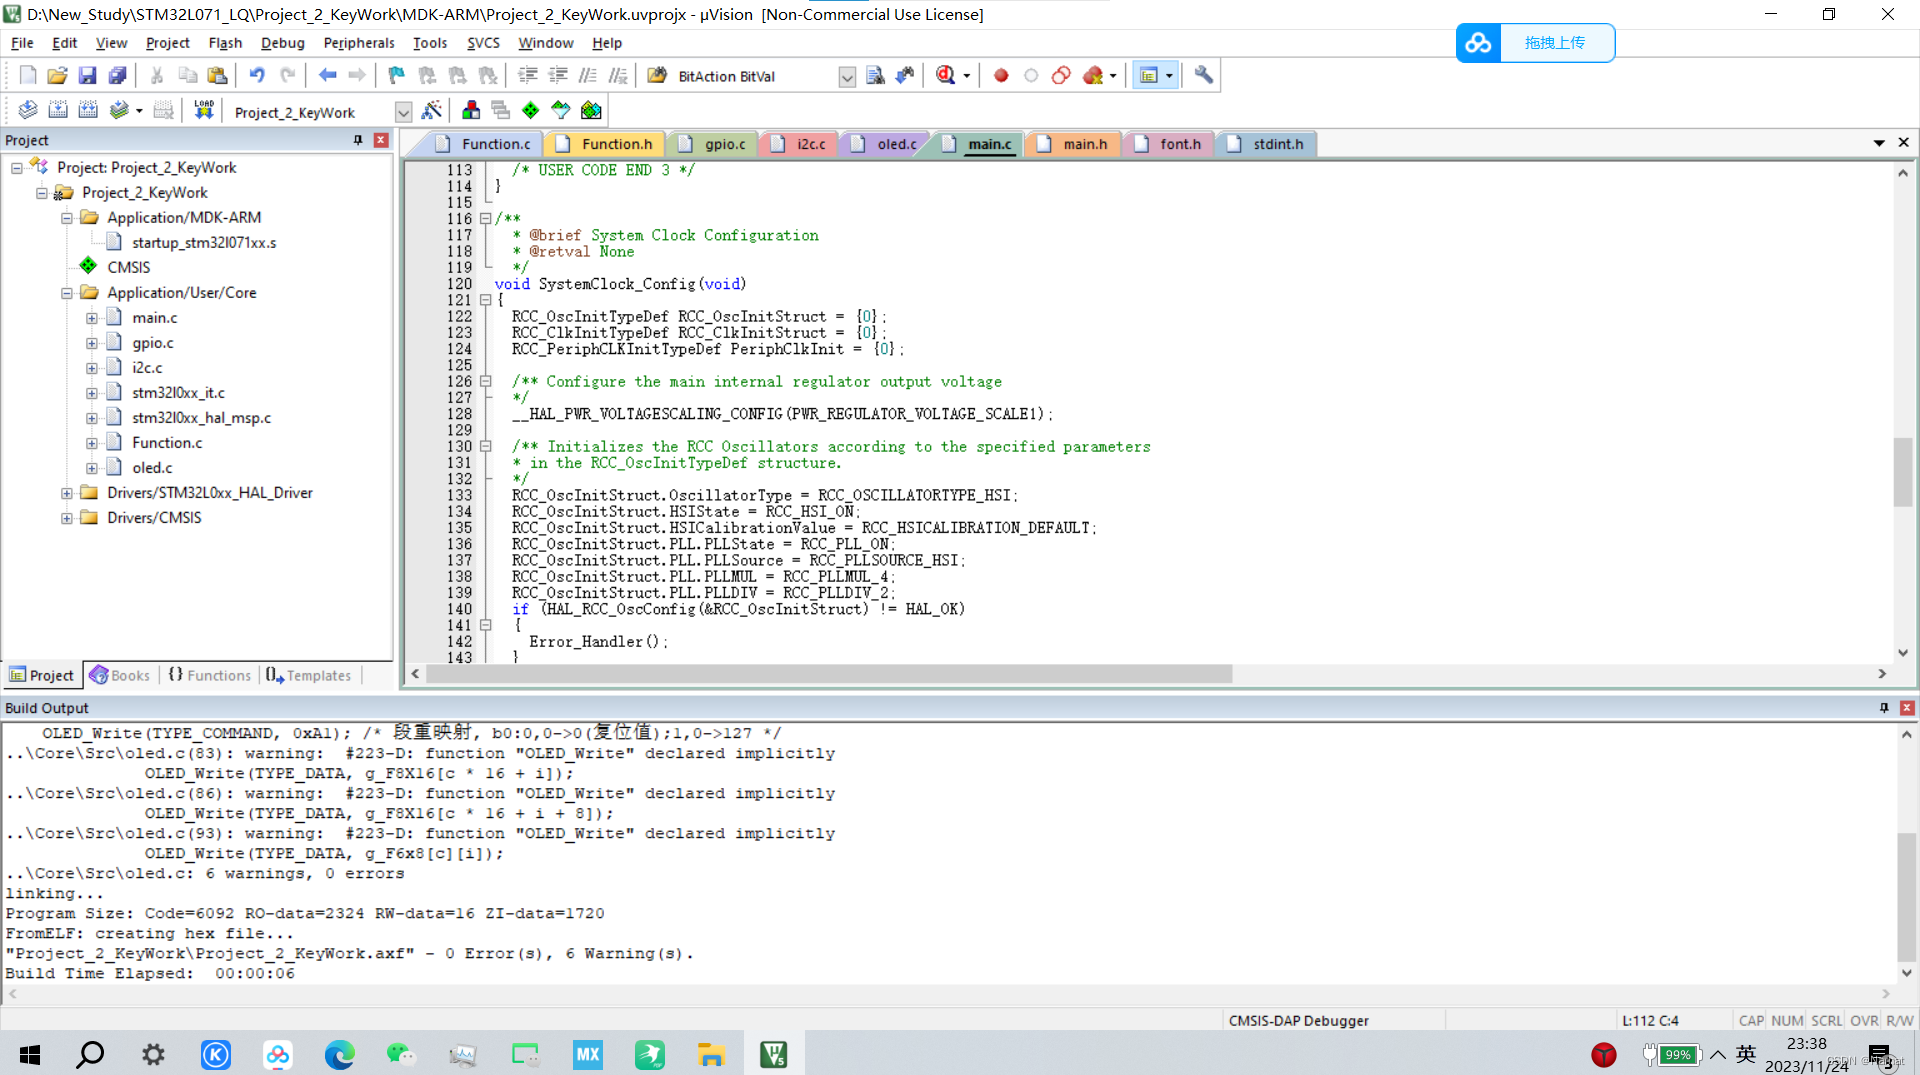Launch the Pack Installer icon

click(x=591, y=110)
